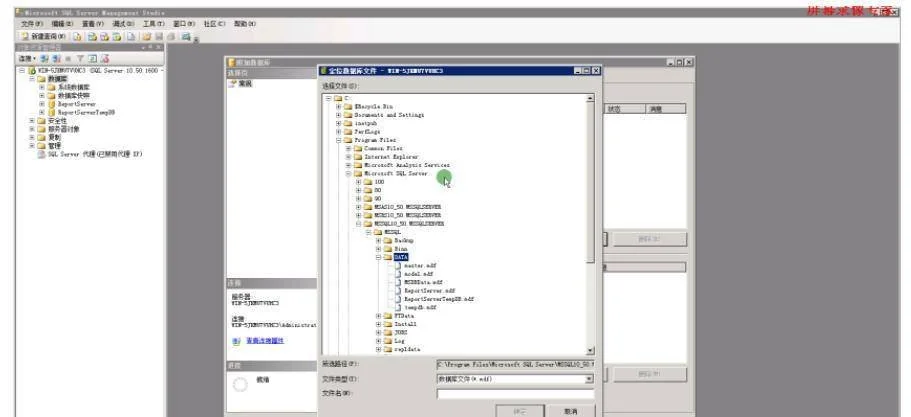Viewport: 911px width, 417px height.
Task: Click the ReportServer database icon in Object Explorer
Action: click(52, 103)
